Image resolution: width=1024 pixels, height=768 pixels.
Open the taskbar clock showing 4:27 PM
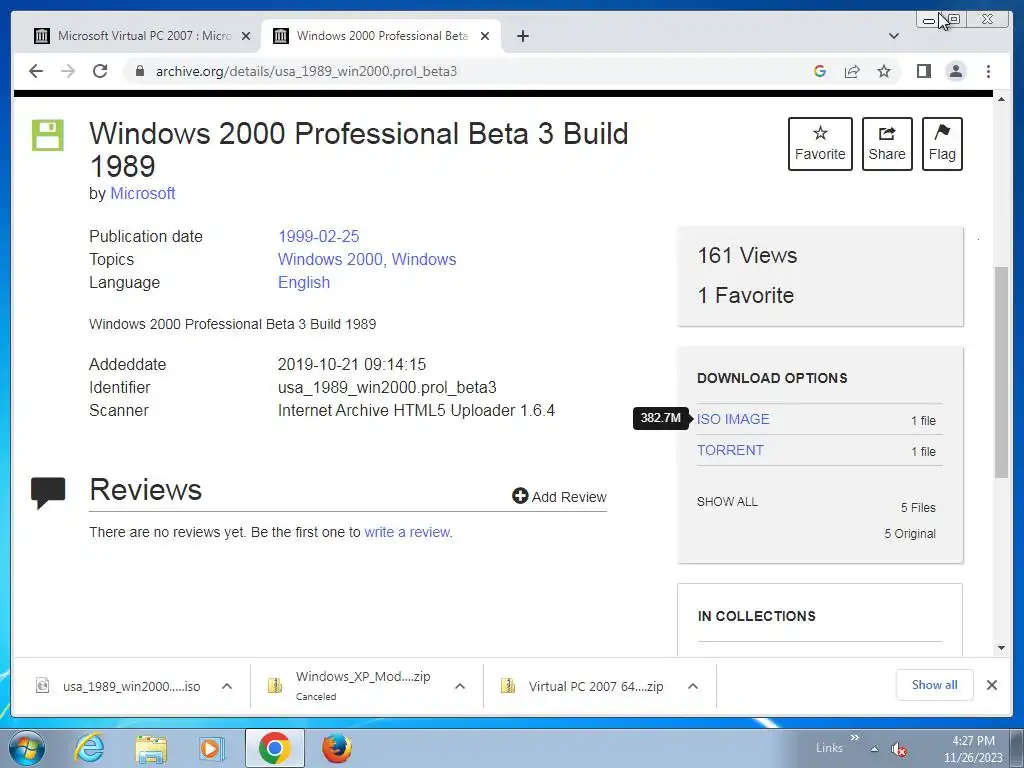pyautogui.click(x=973, y=749)
